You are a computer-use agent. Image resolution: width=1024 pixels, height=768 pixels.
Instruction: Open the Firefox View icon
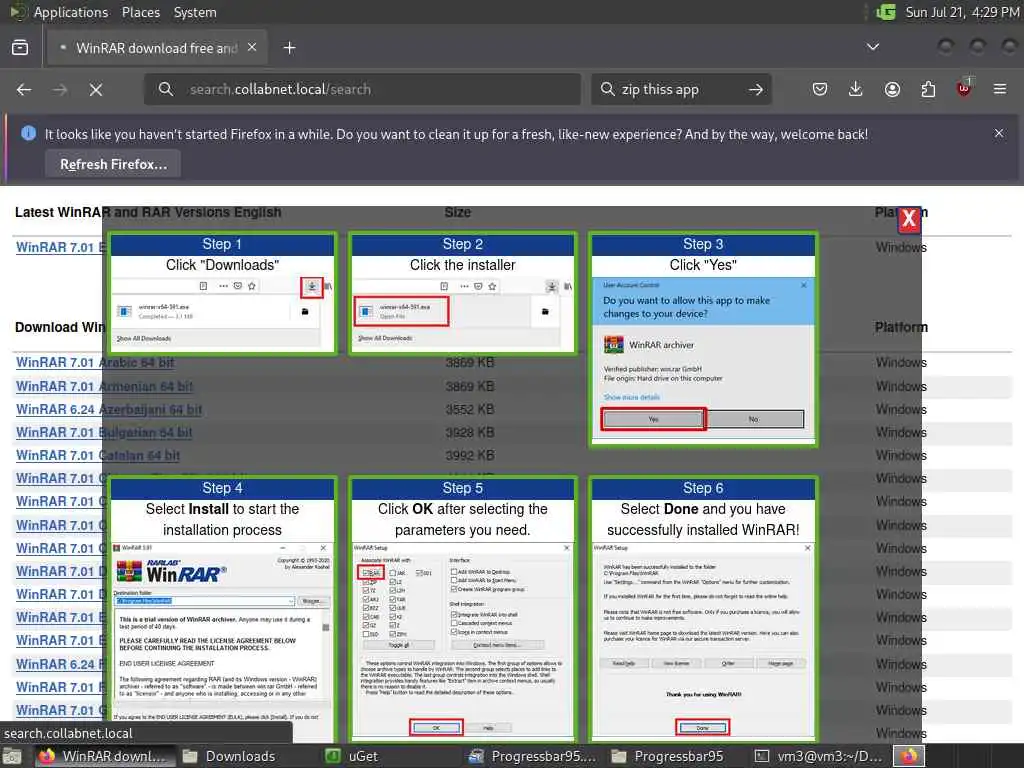[x=20, y=48]
